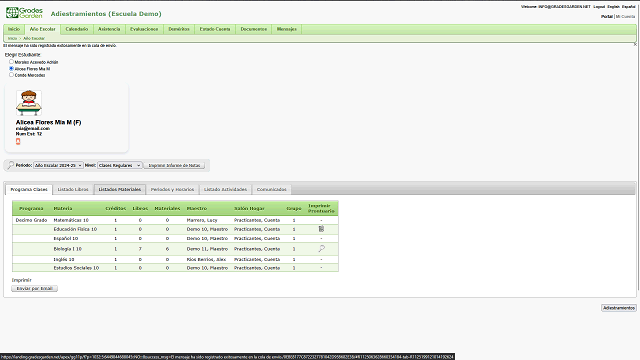Viewport: 640px width, 360px height.
Task: Open the Año Escolar menu tab
Action: (x=42, y=29)
